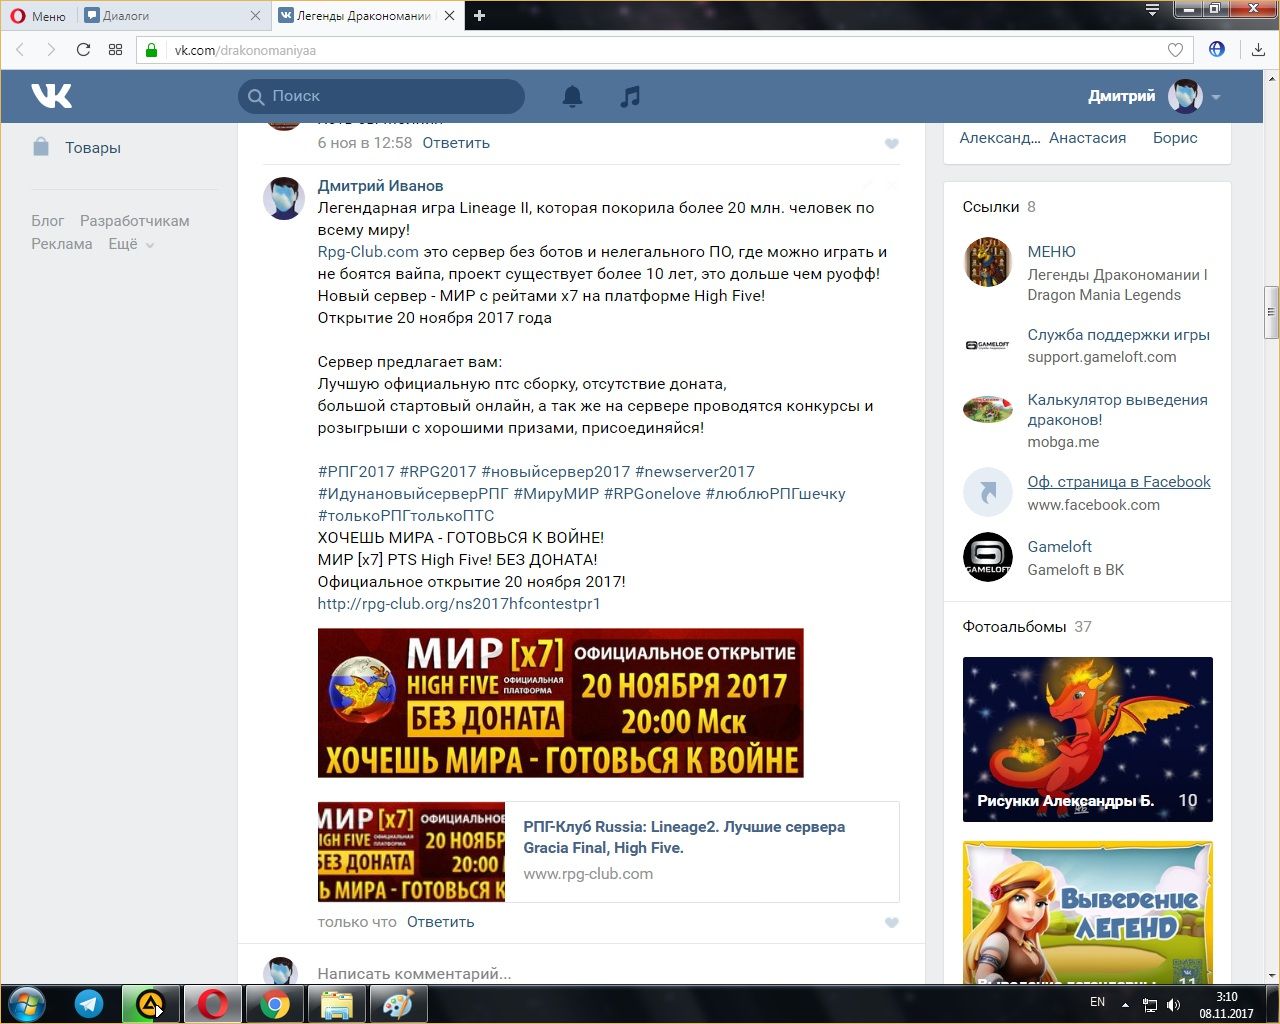This screenshot has height=1024, width=1280.
Task: Click Разработчикам footer link
Action: pos(135,221)
